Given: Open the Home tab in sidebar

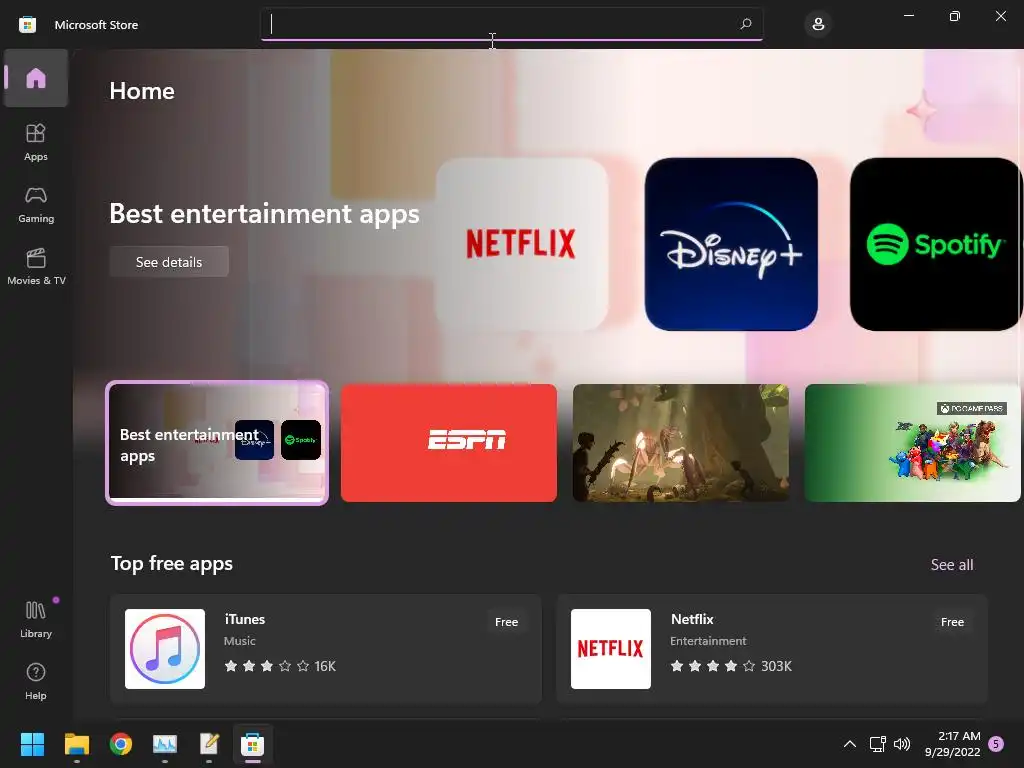Looking at the screenshot, I should pos(36,78).
